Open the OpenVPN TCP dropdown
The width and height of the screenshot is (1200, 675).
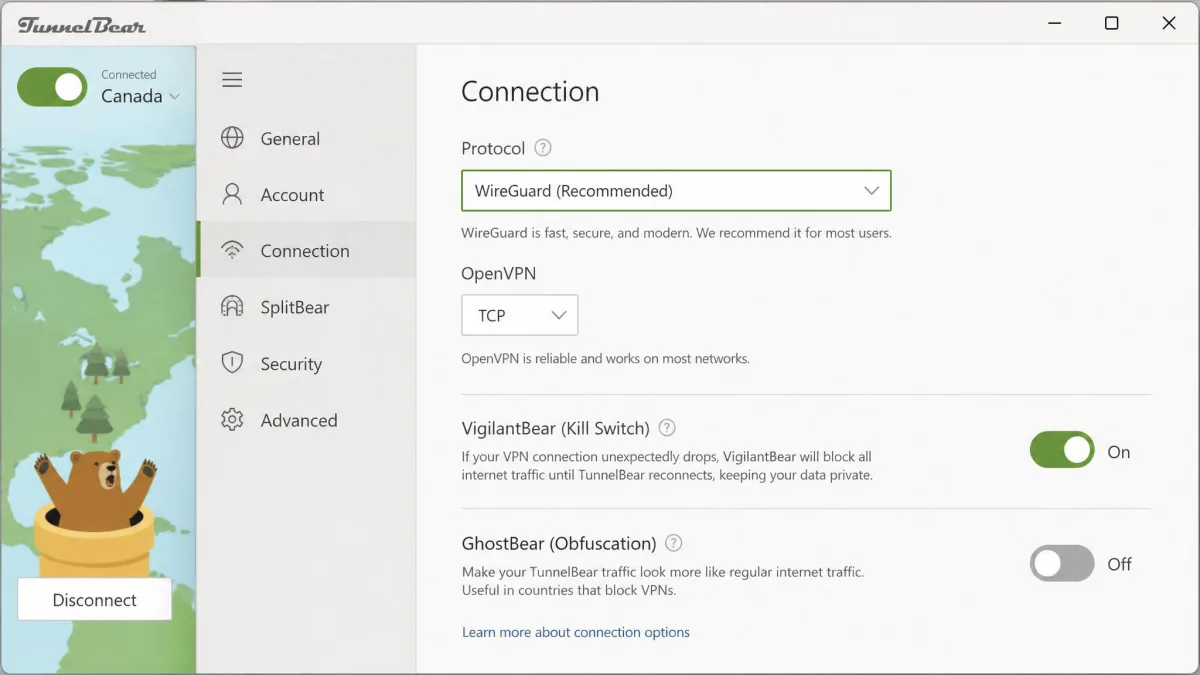coord(520,315)
